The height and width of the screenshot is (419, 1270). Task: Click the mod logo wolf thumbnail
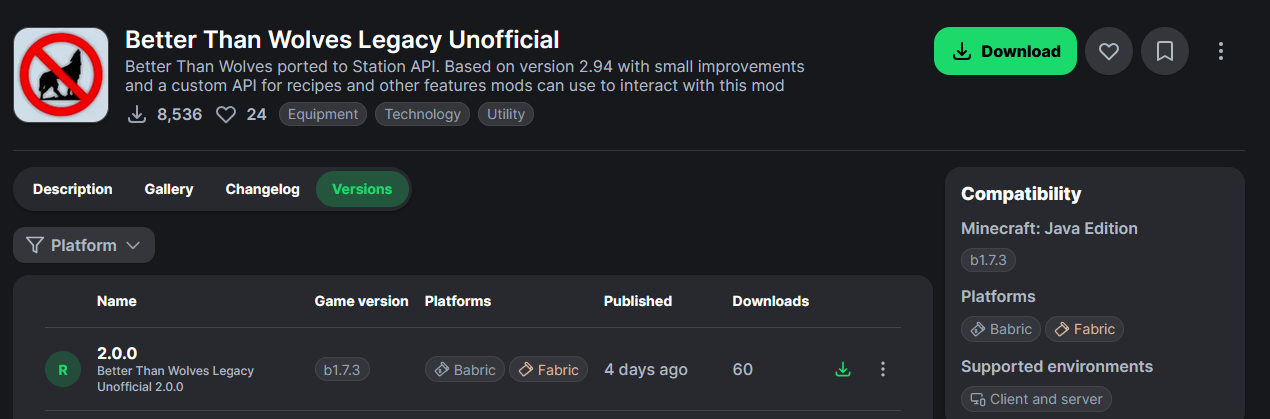click(x=61, y=75)
